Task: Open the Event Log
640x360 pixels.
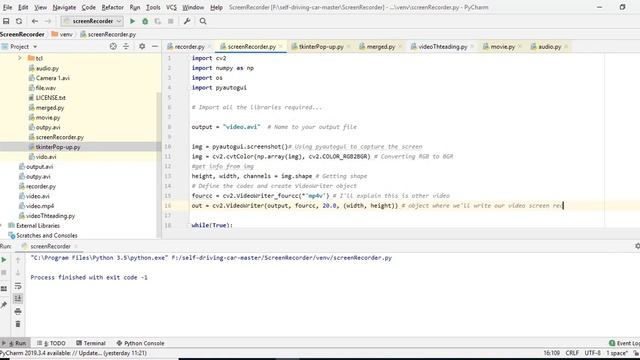Action: coord(624,343)
